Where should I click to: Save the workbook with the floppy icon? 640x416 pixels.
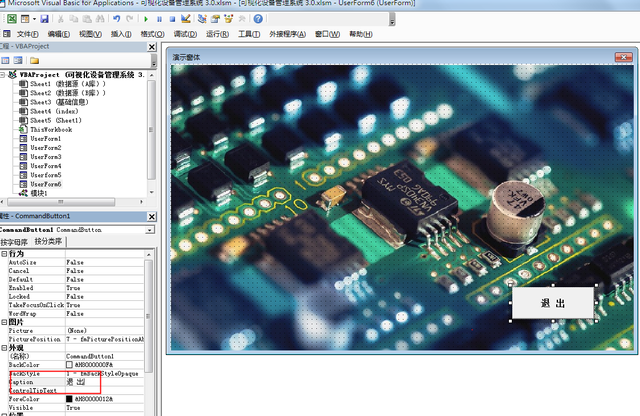pyautogui.click(x=44, y=19)
